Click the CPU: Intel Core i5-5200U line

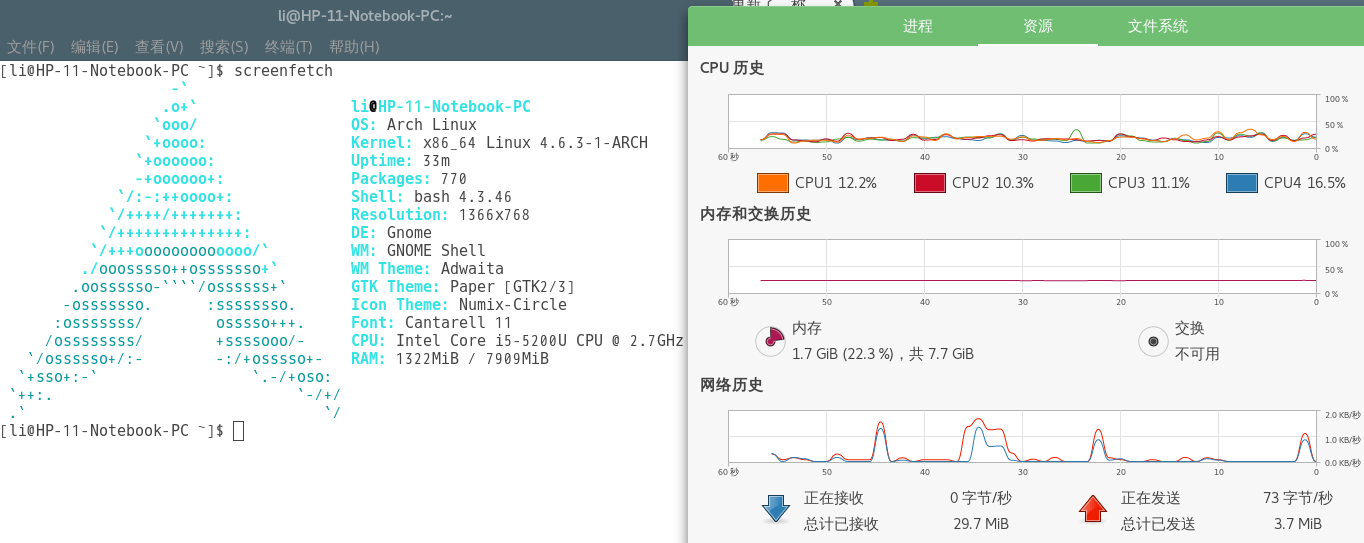click(x=517, y=341)
